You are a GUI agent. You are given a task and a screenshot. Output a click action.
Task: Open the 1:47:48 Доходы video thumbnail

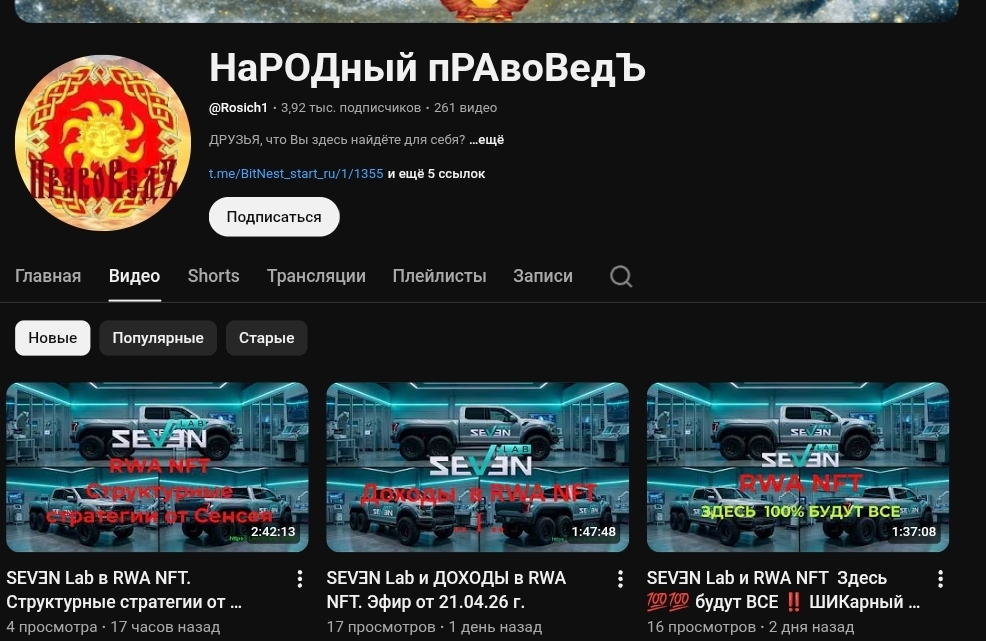coord(477,467)
